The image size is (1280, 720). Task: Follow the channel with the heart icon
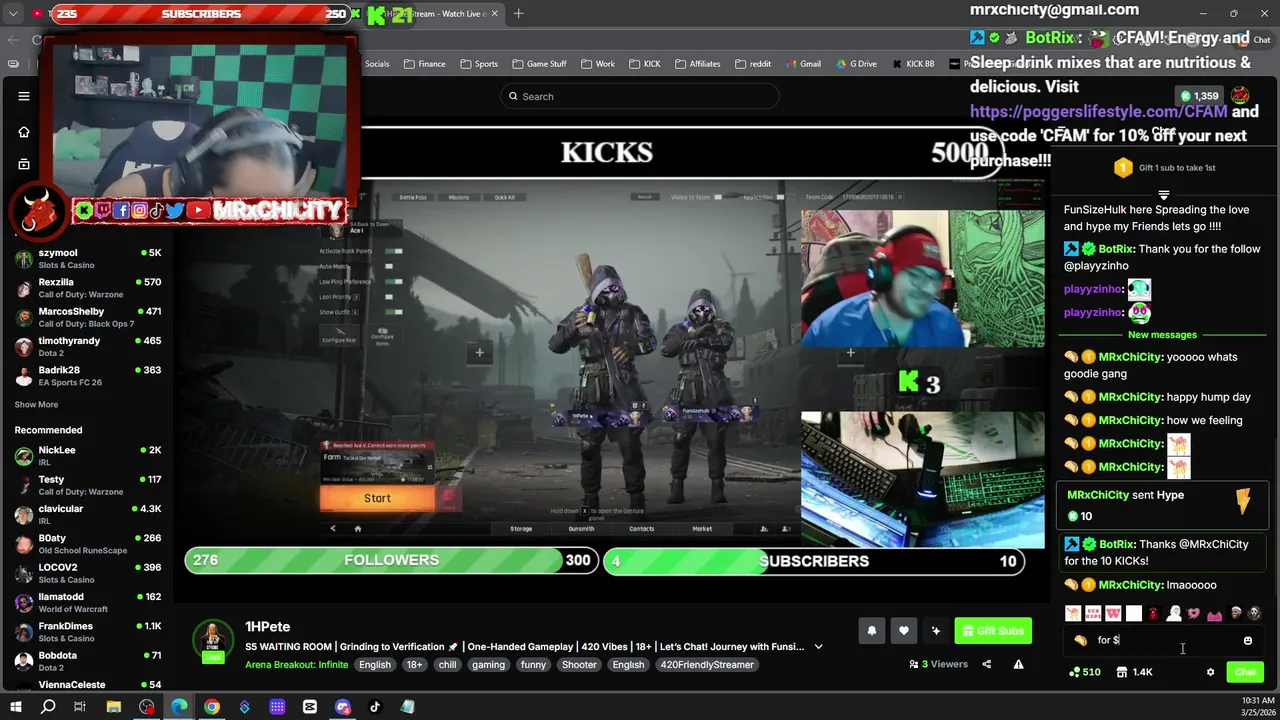click(x=903, y=631)
